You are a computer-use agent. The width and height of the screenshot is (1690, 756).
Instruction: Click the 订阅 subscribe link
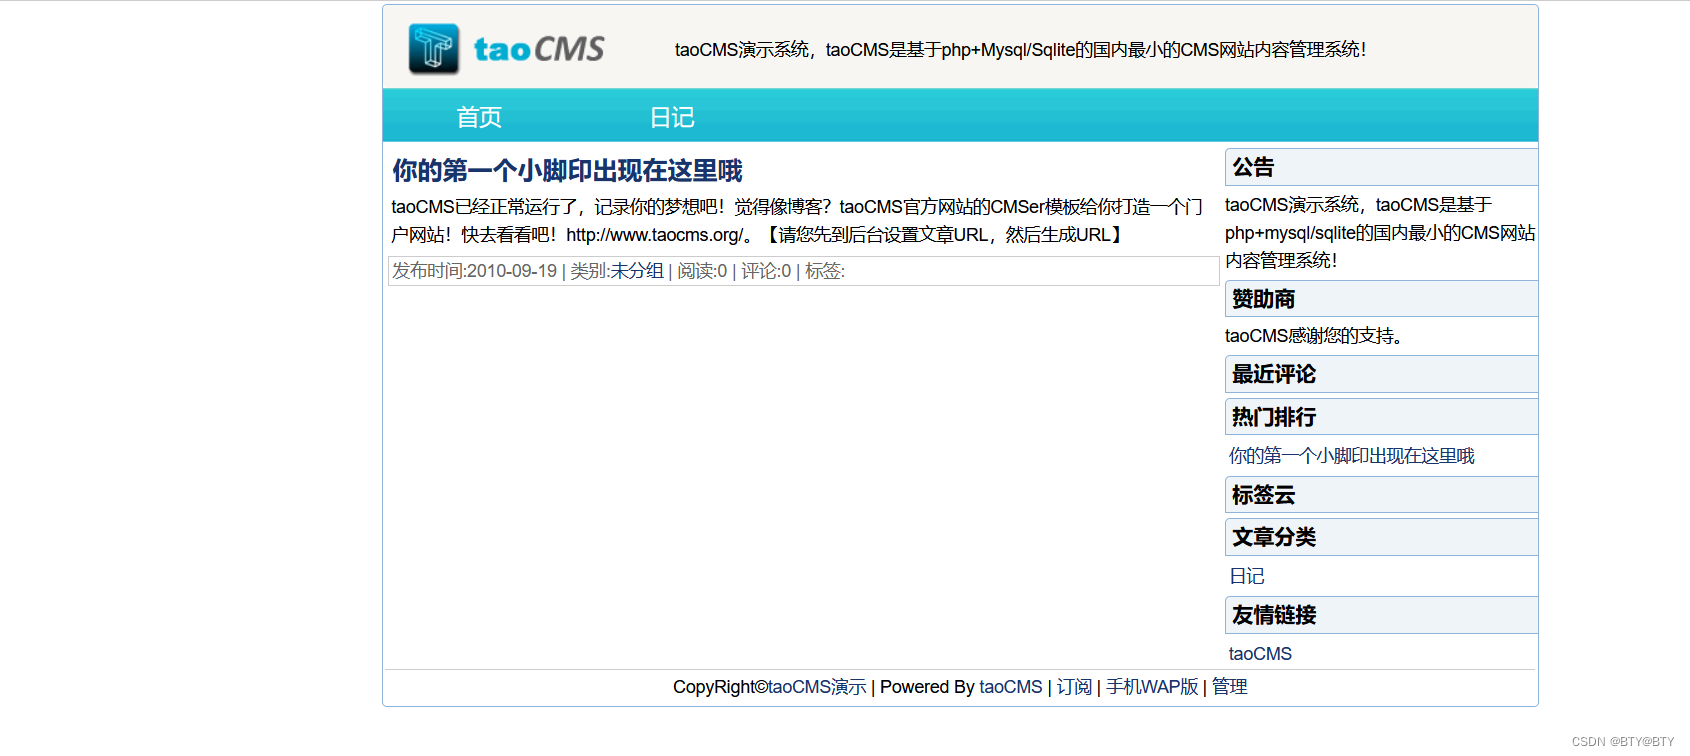pyautogui.click(x=1074, y=687)
